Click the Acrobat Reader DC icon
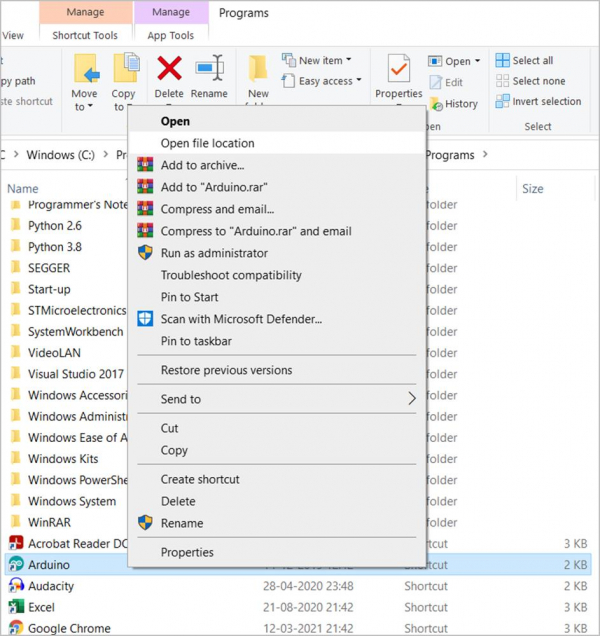The width and height of the screenshot is (600, 636). point(16,543)
